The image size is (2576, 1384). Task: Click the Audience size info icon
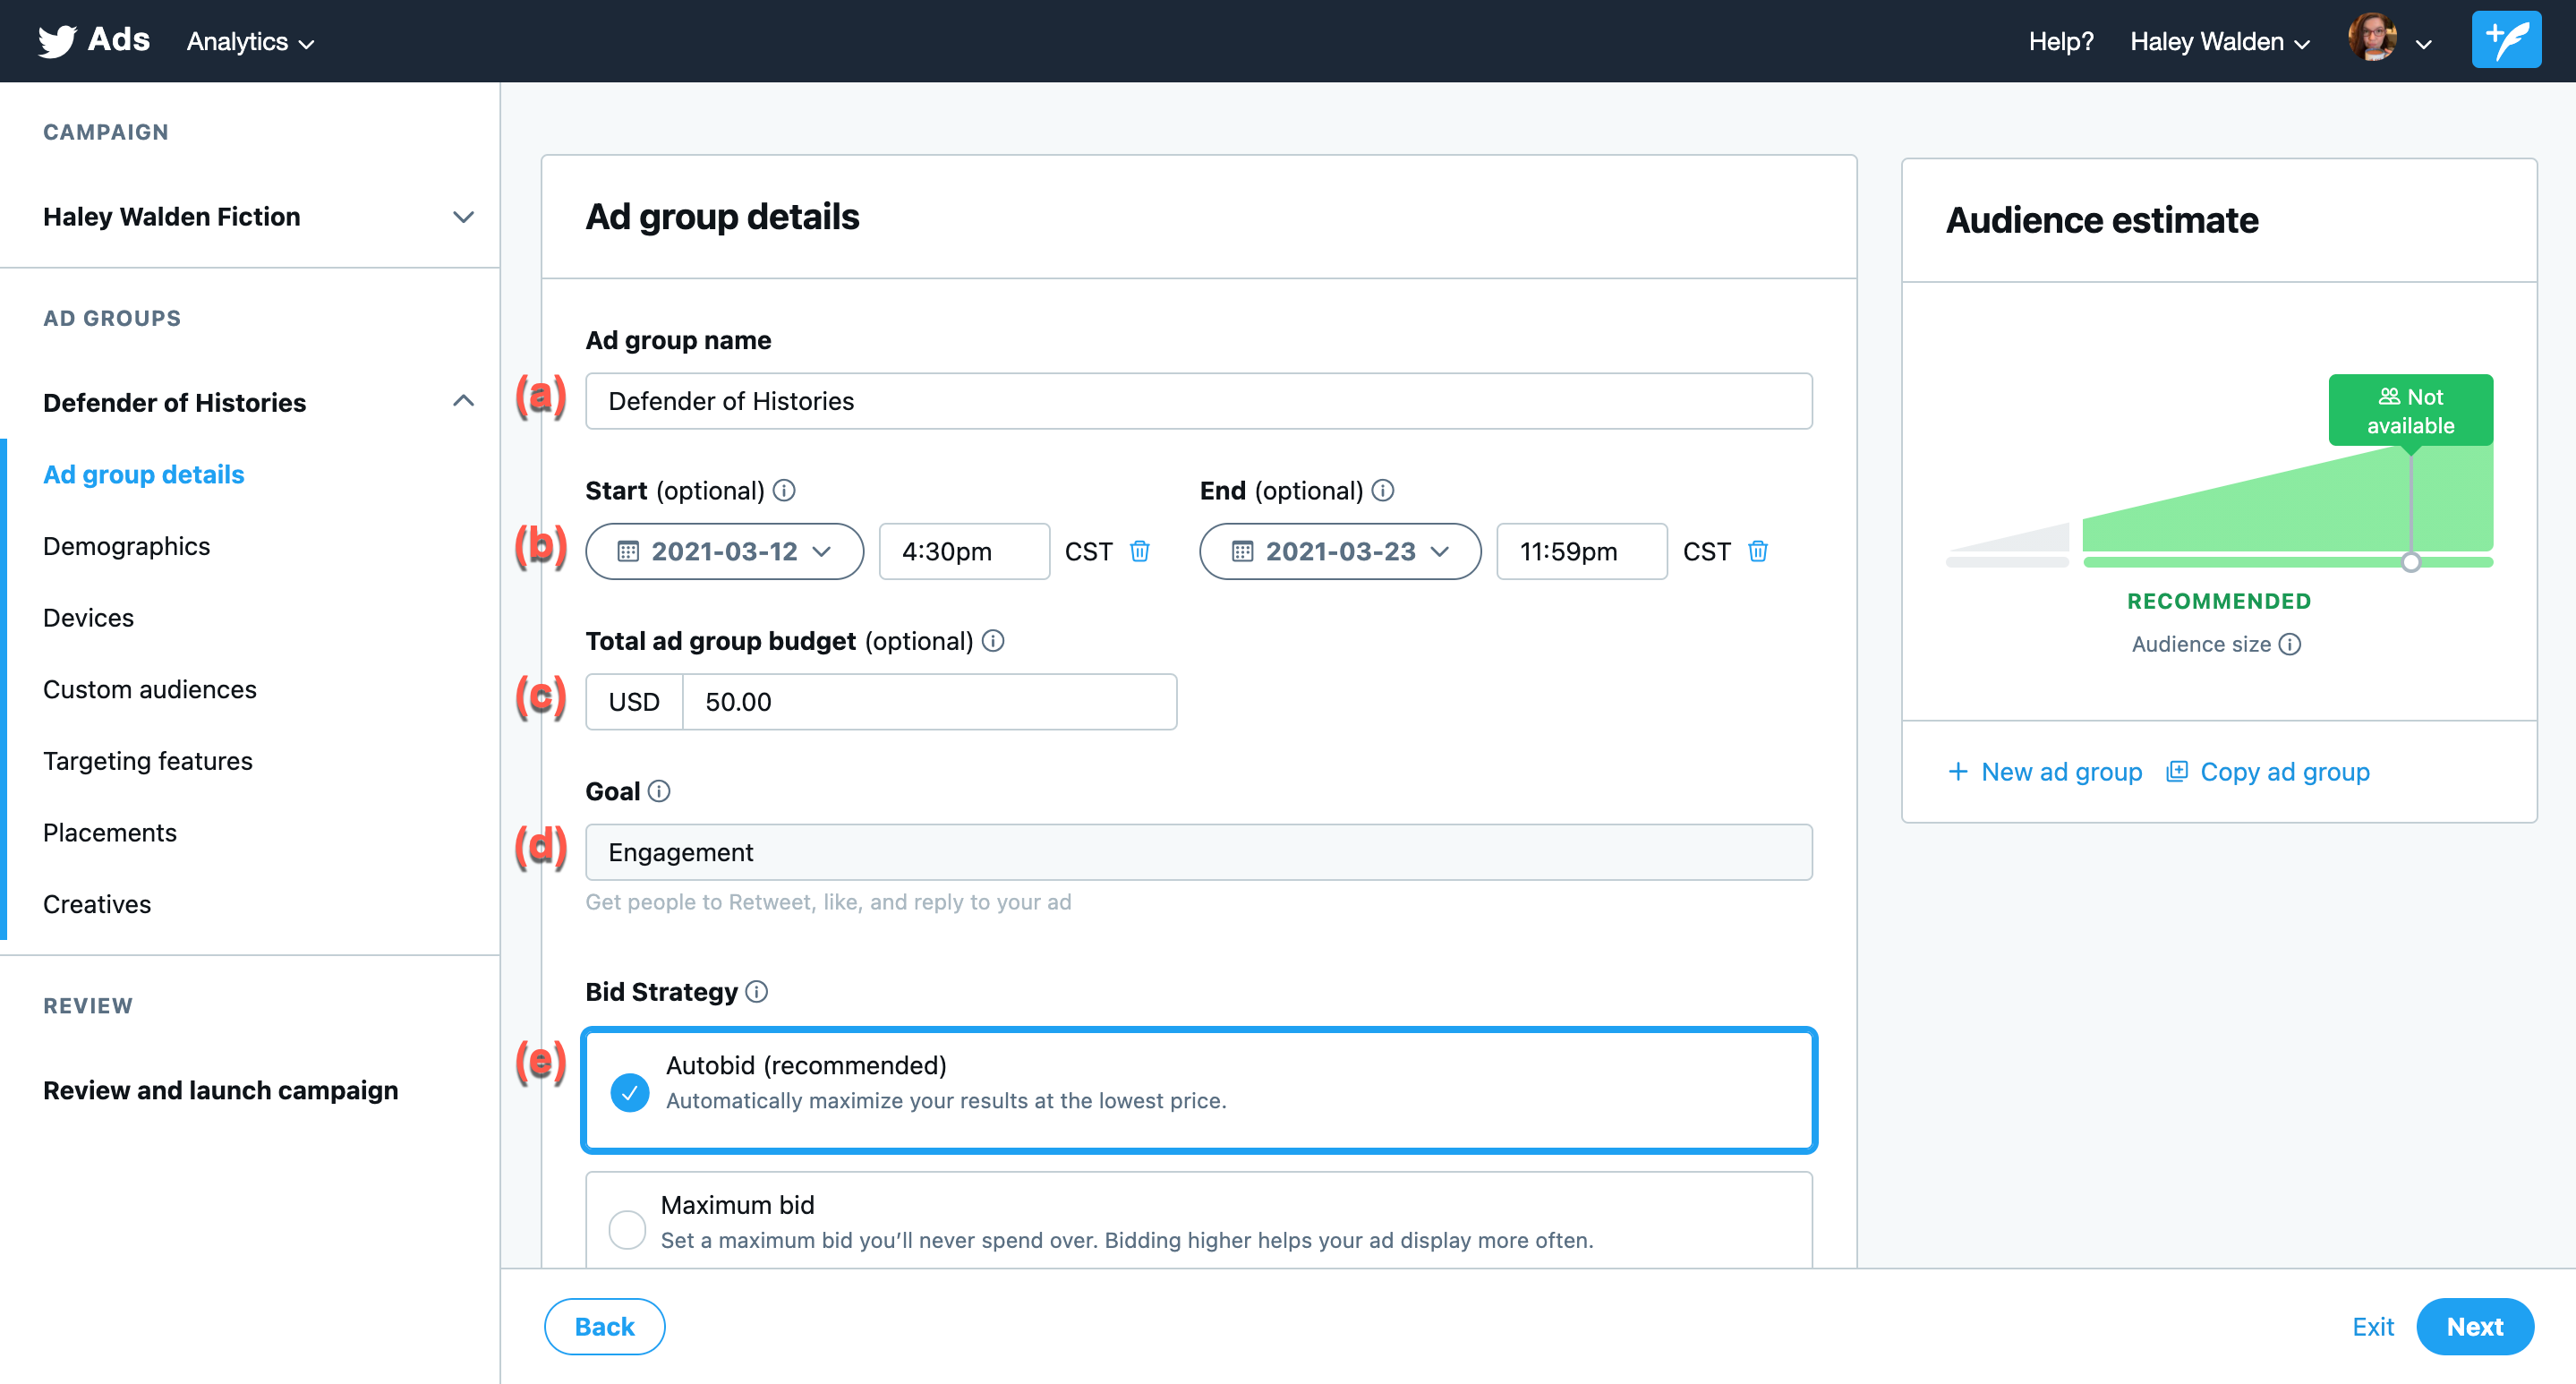click(x=2290, y=644)
